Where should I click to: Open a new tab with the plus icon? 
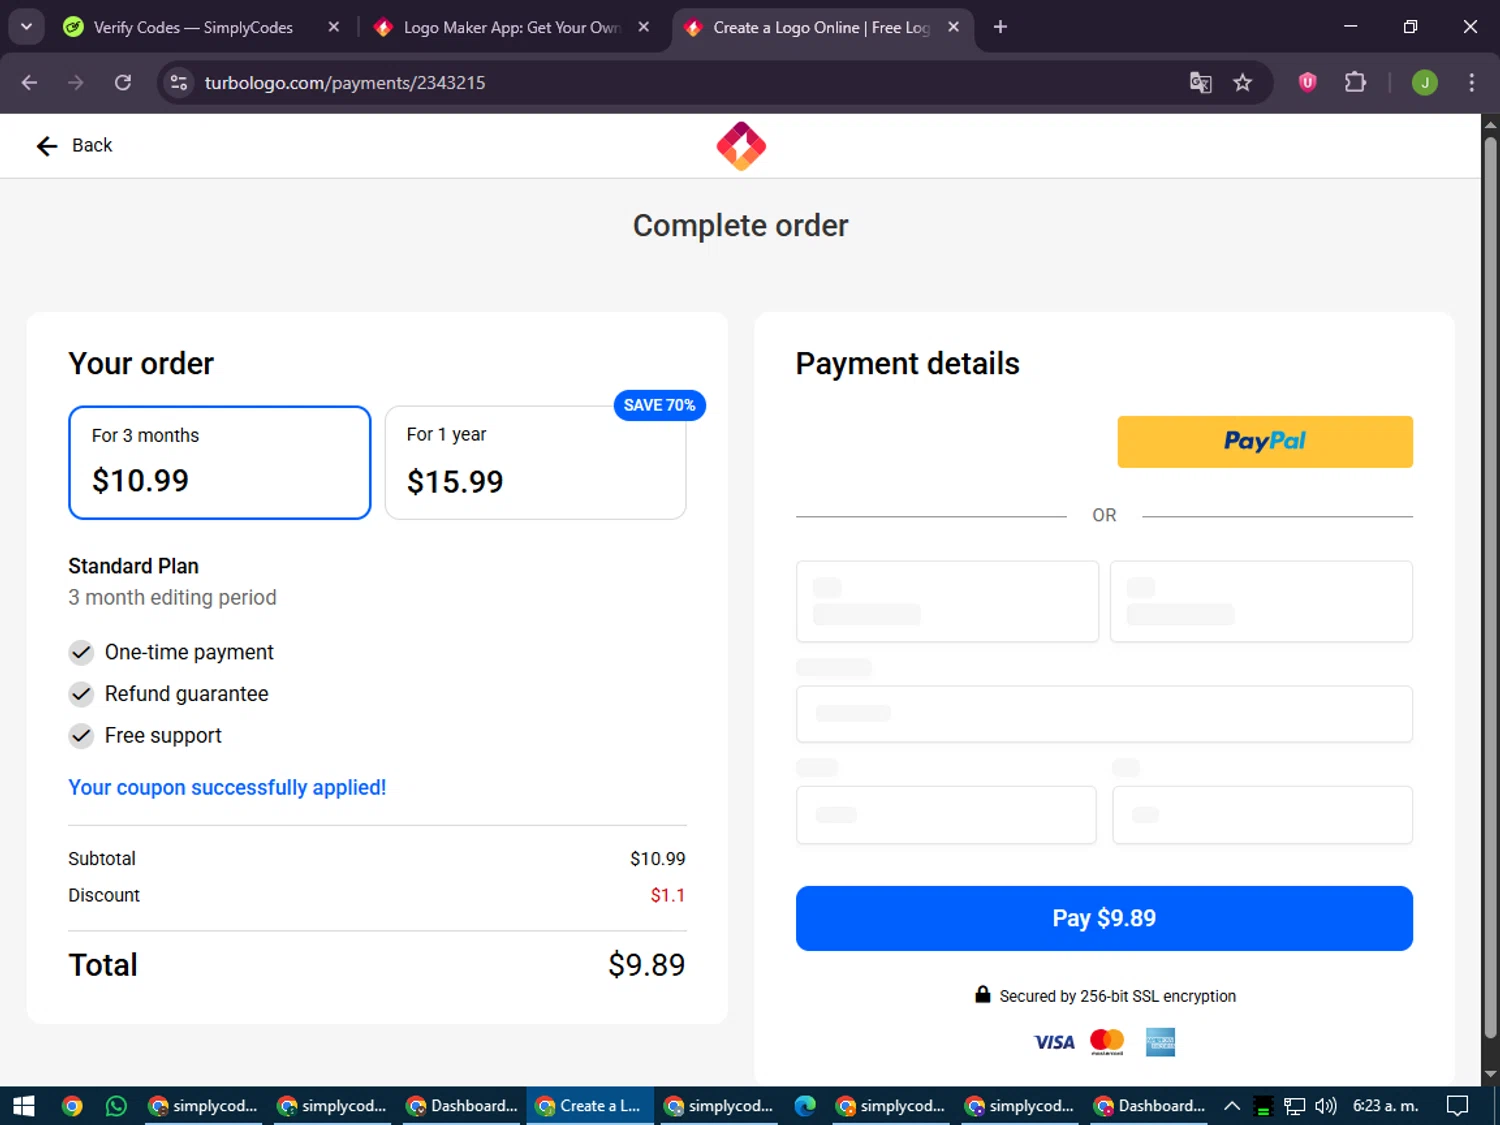point(1000,27)
